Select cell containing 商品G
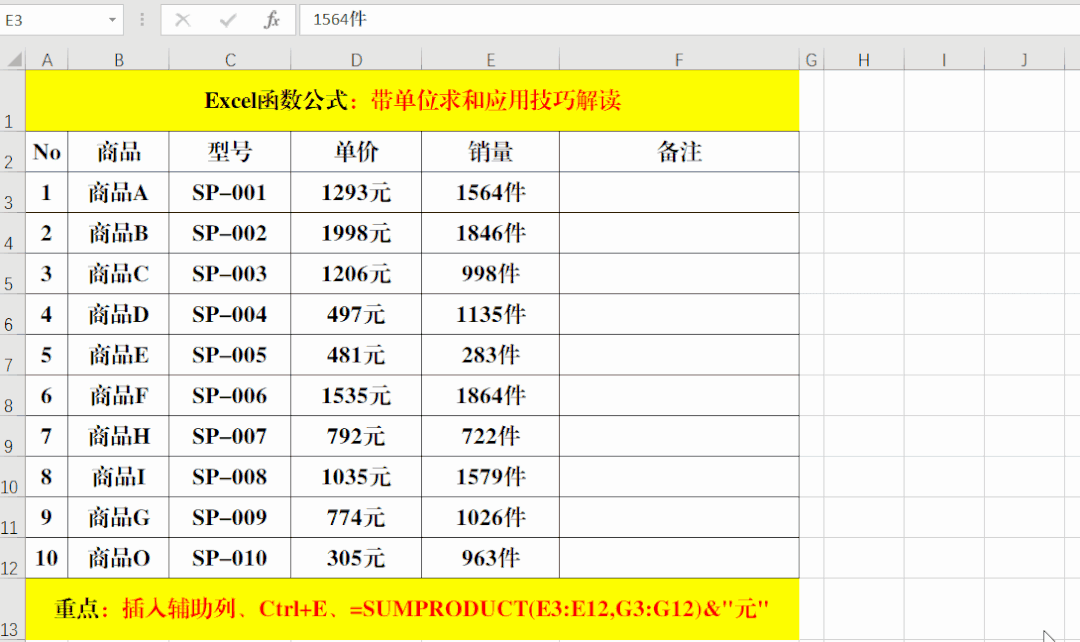This screenshot has width=1080, height=642. tap(118, 518)
